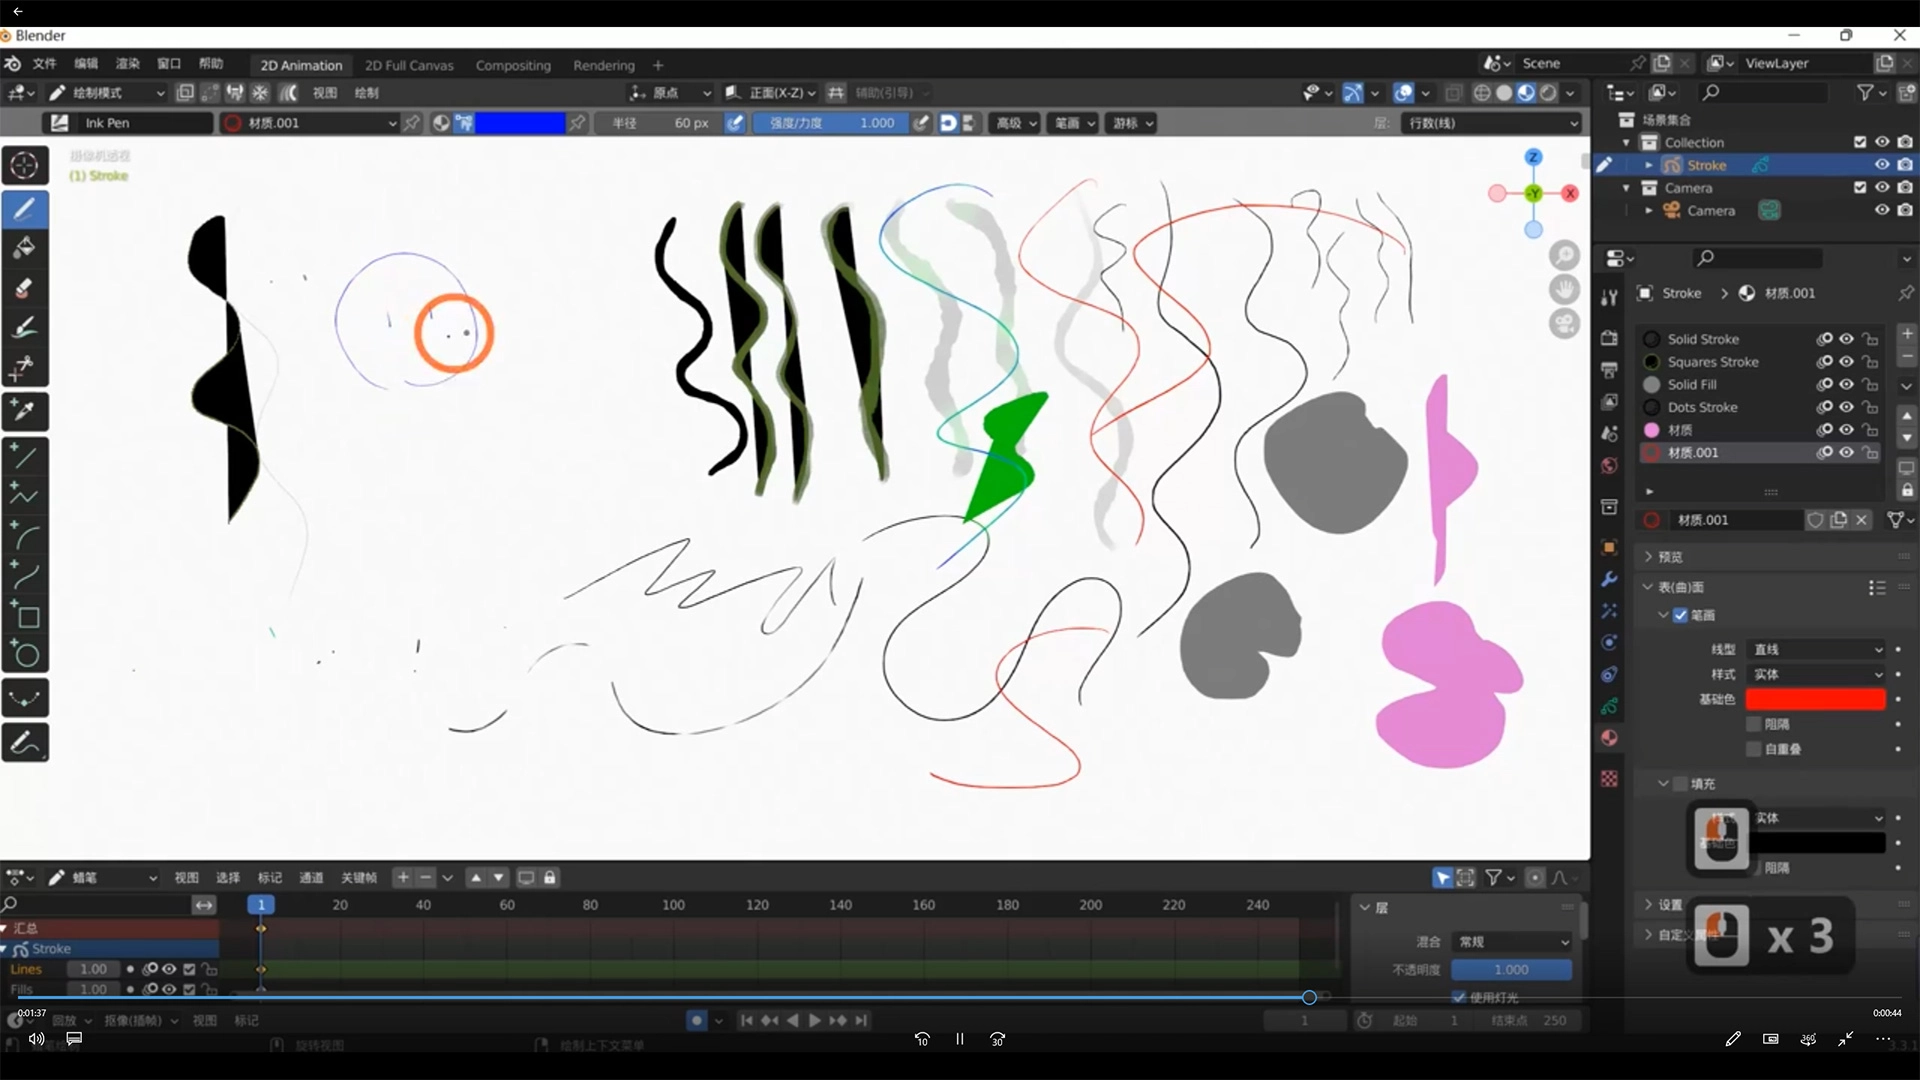1920x1080 pixels.
Task: Select the Eyedropper tool
Action: pyautogui.click(x=25, y=410)
